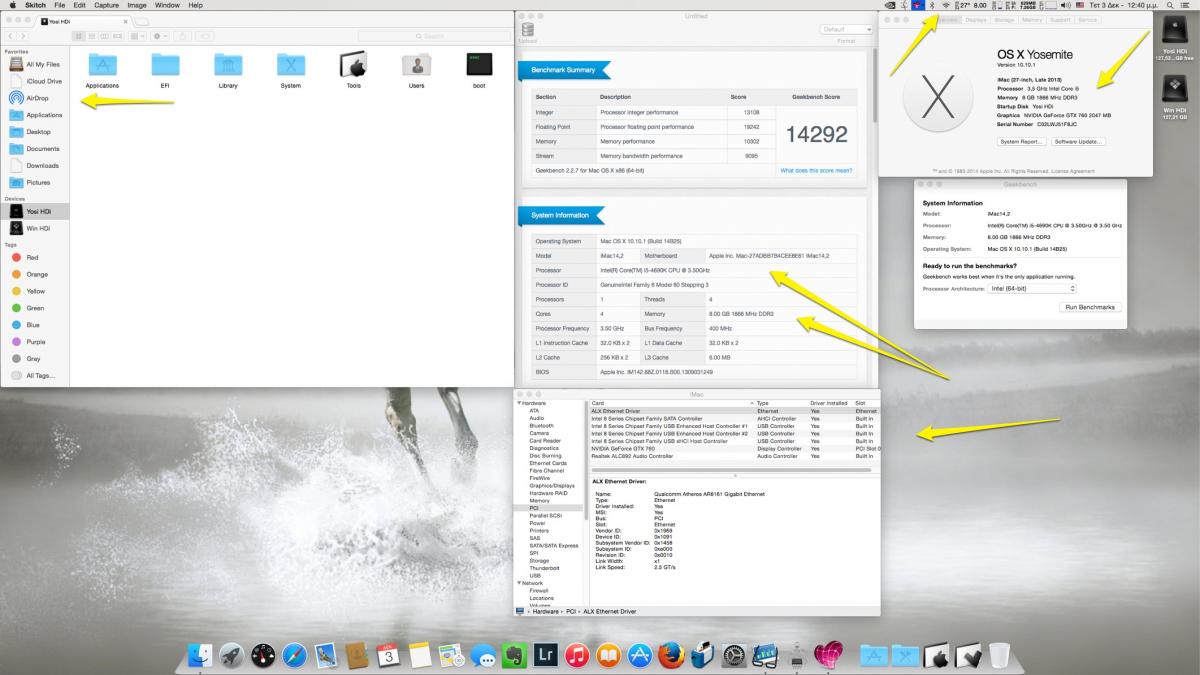Open the Help menu
This screenshot has width=1200, height=675.
(195, 5)
